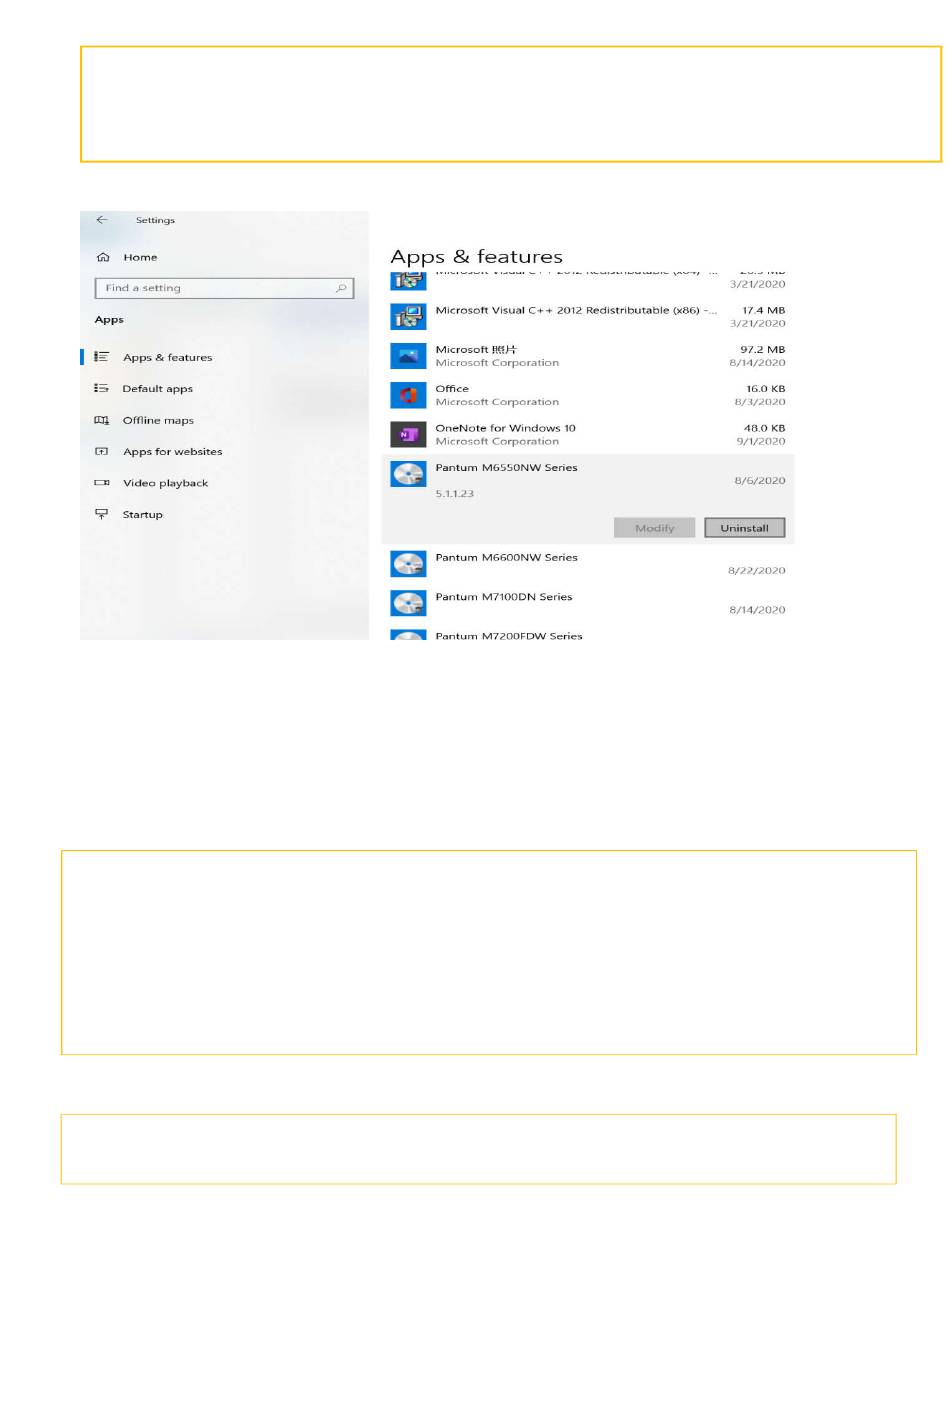Go back with the Settings arrow
The image size is (950, 1419).
pyautogui.click(x=102, y=220)
